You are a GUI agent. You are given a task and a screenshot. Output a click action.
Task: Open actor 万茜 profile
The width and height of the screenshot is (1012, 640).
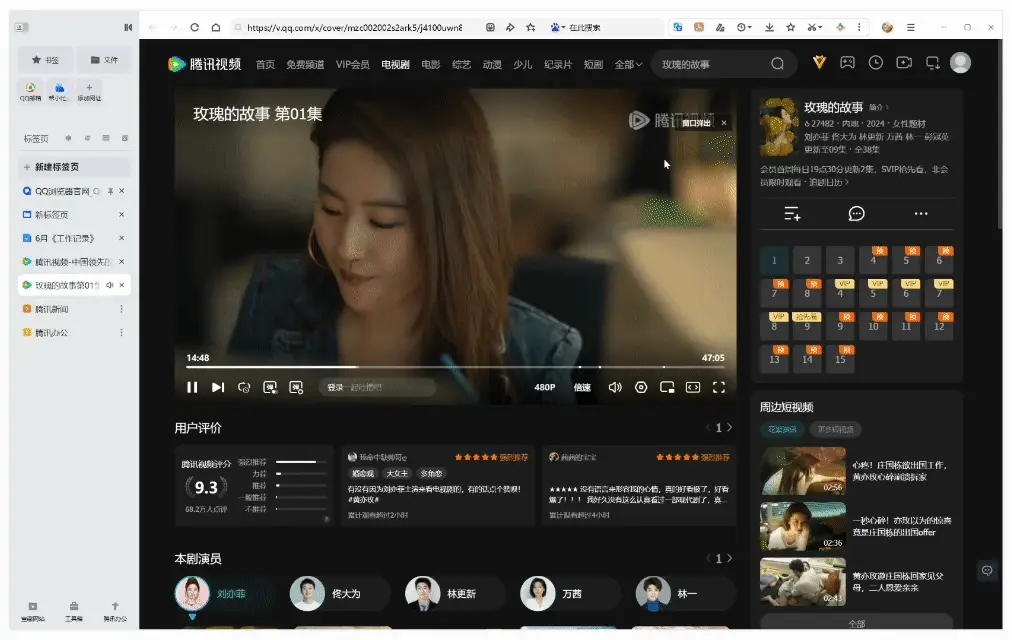point(570,594)
